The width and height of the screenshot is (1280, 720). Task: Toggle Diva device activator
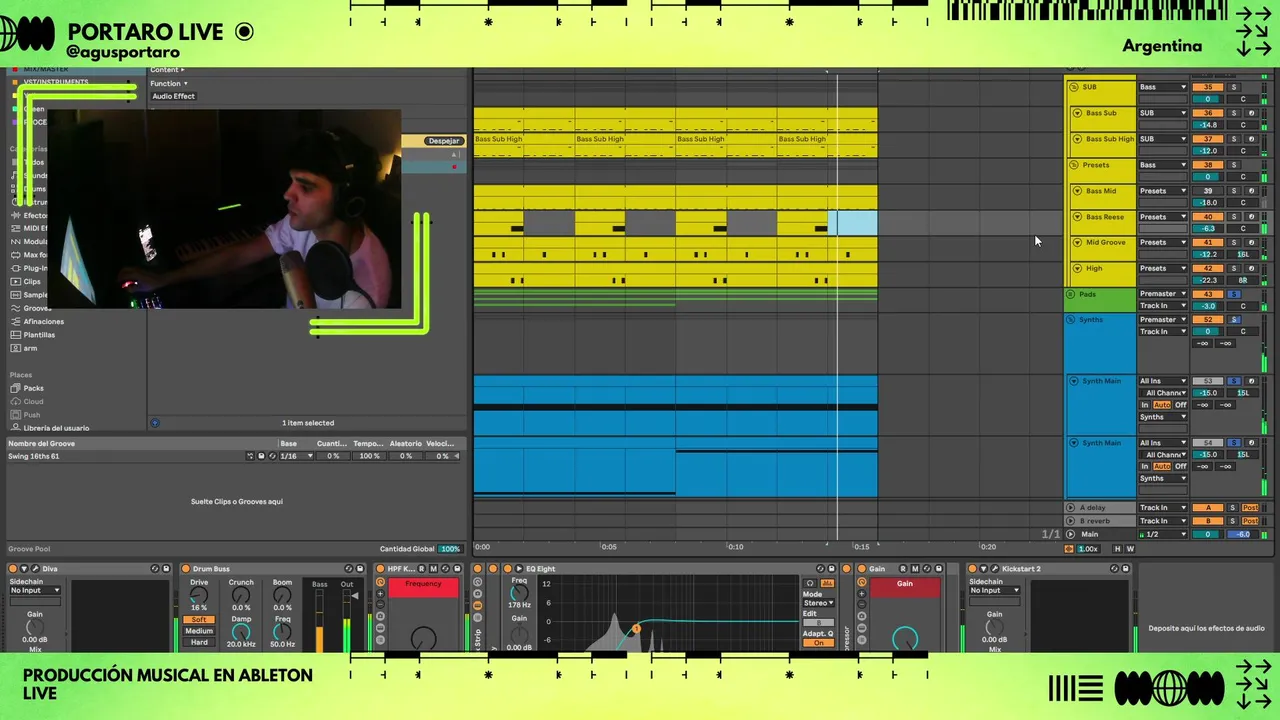12,568
